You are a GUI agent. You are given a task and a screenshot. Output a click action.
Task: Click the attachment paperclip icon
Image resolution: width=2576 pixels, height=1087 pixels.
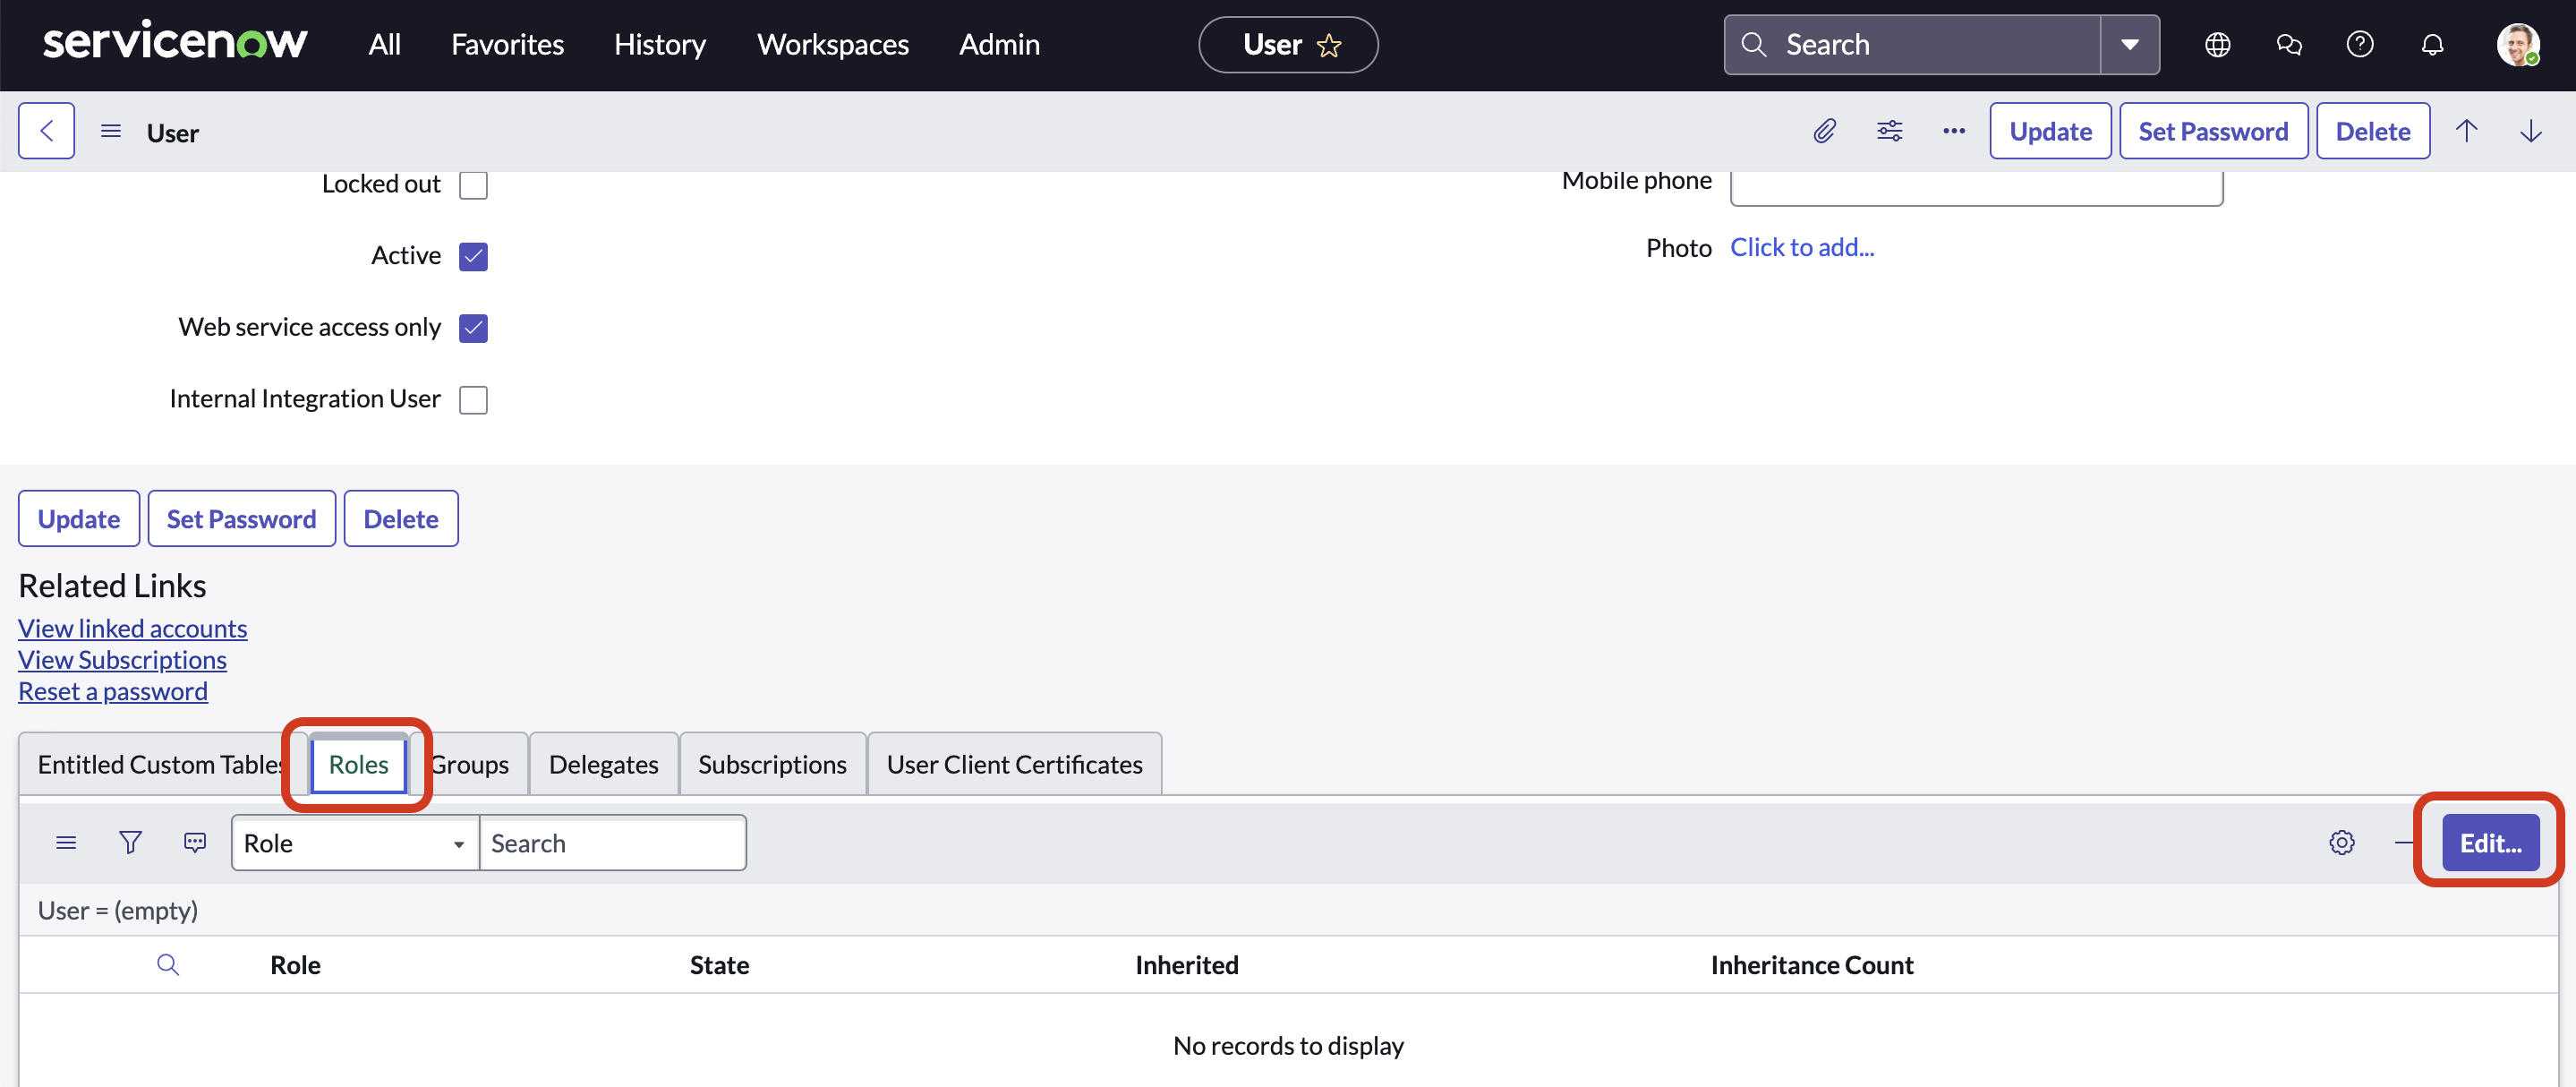coord(1825,130)
